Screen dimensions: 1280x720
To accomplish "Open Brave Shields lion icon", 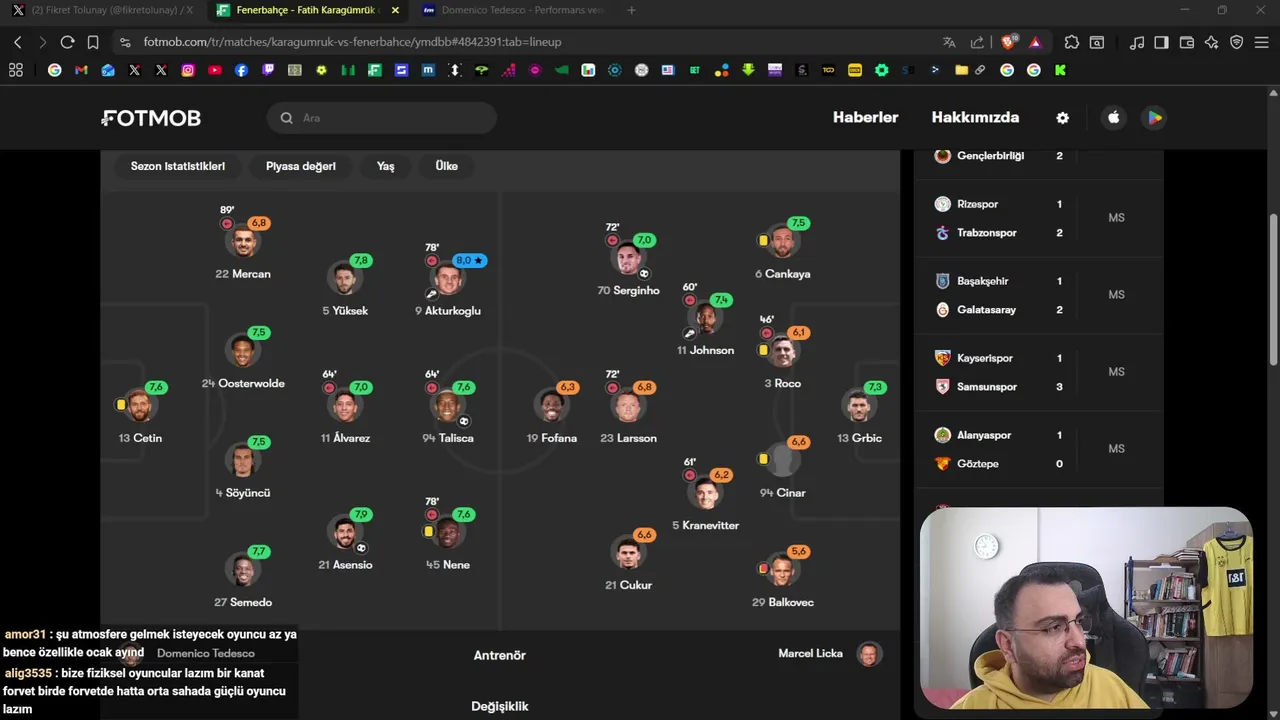I will (1008, 42).
